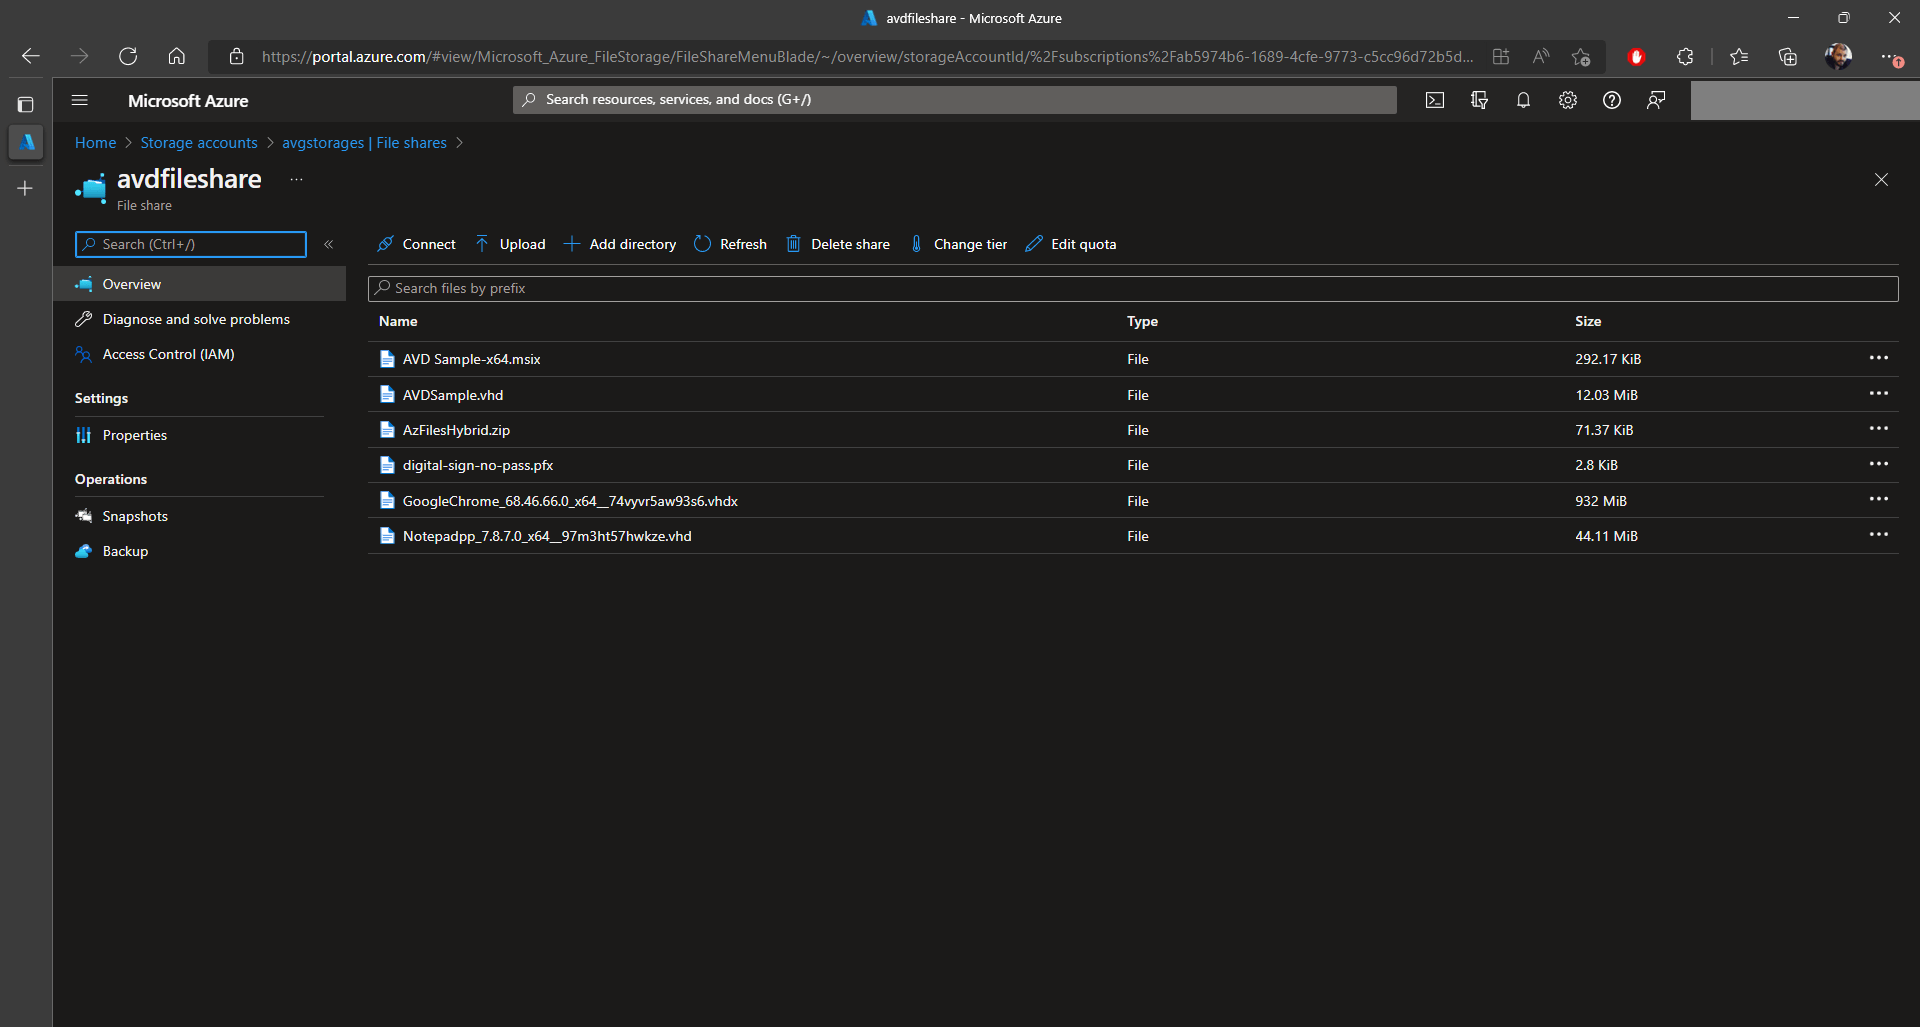Open a new tab with plus icon
This screenshot has height=1027, width=1920.
(x=26, y=188)
